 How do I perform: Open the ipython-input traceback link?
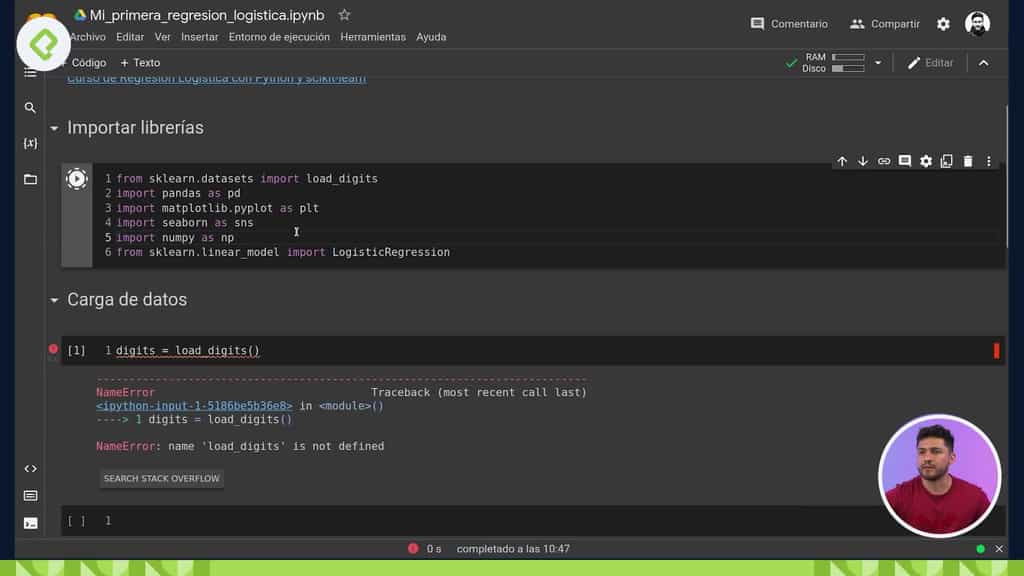click(192, 405)
